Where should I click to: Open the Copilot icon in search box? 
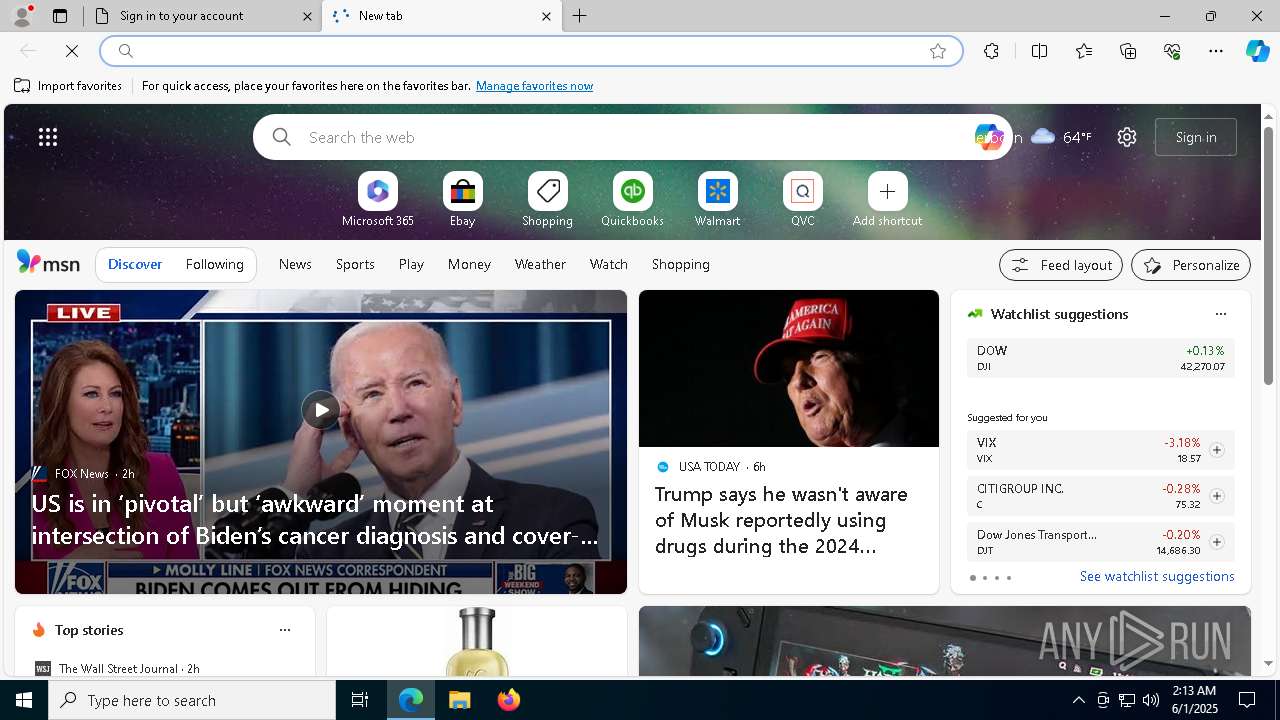point(988,137)
